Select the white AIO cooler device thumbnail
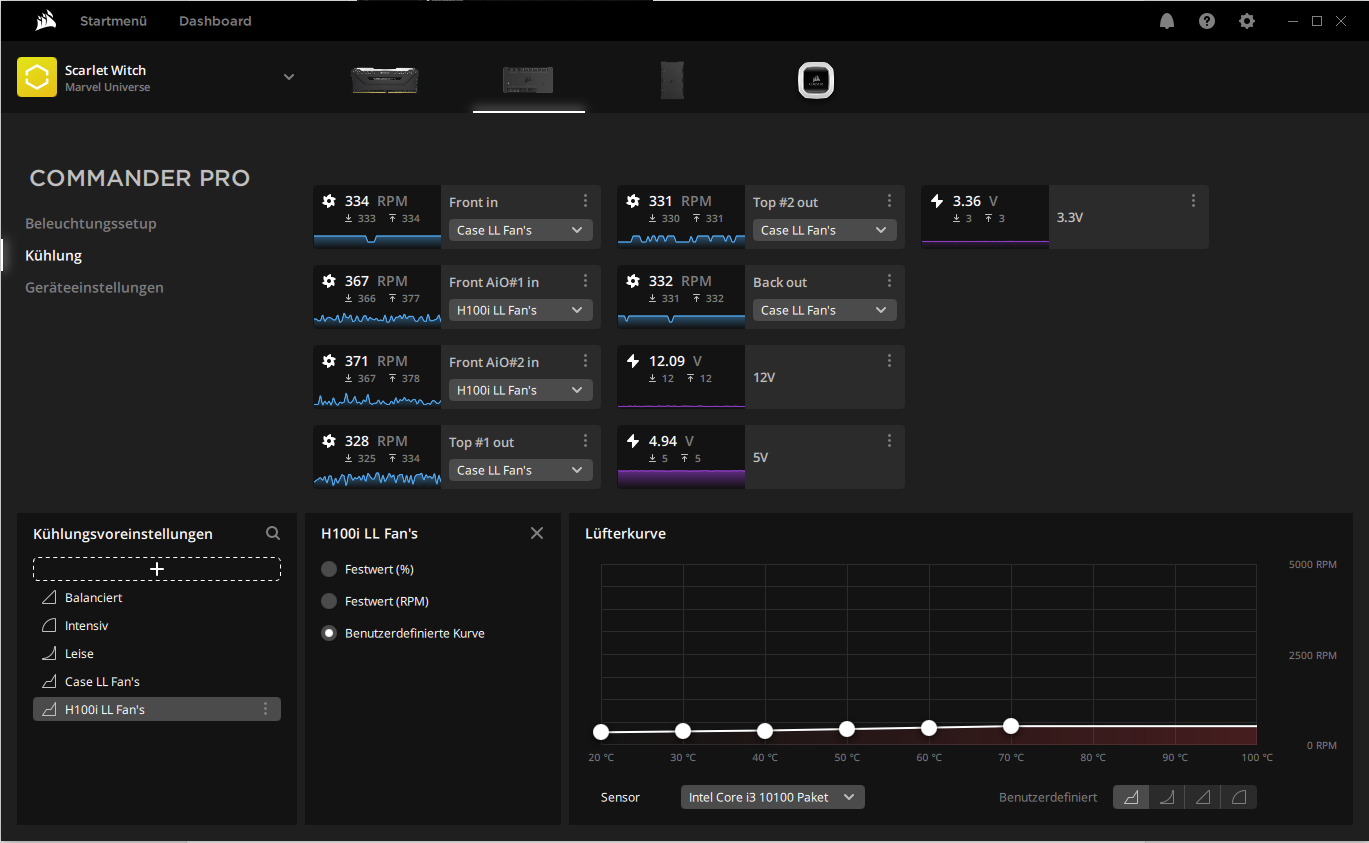This screenshot has height=843, width=1369. 816,80
